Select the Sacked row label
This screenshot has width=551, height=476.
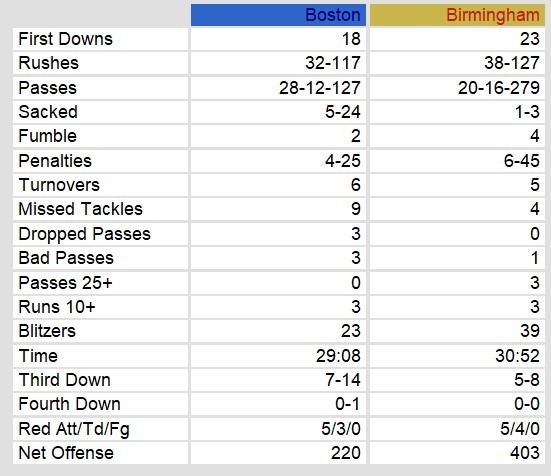pyautogui.click(x=48, y=112)
